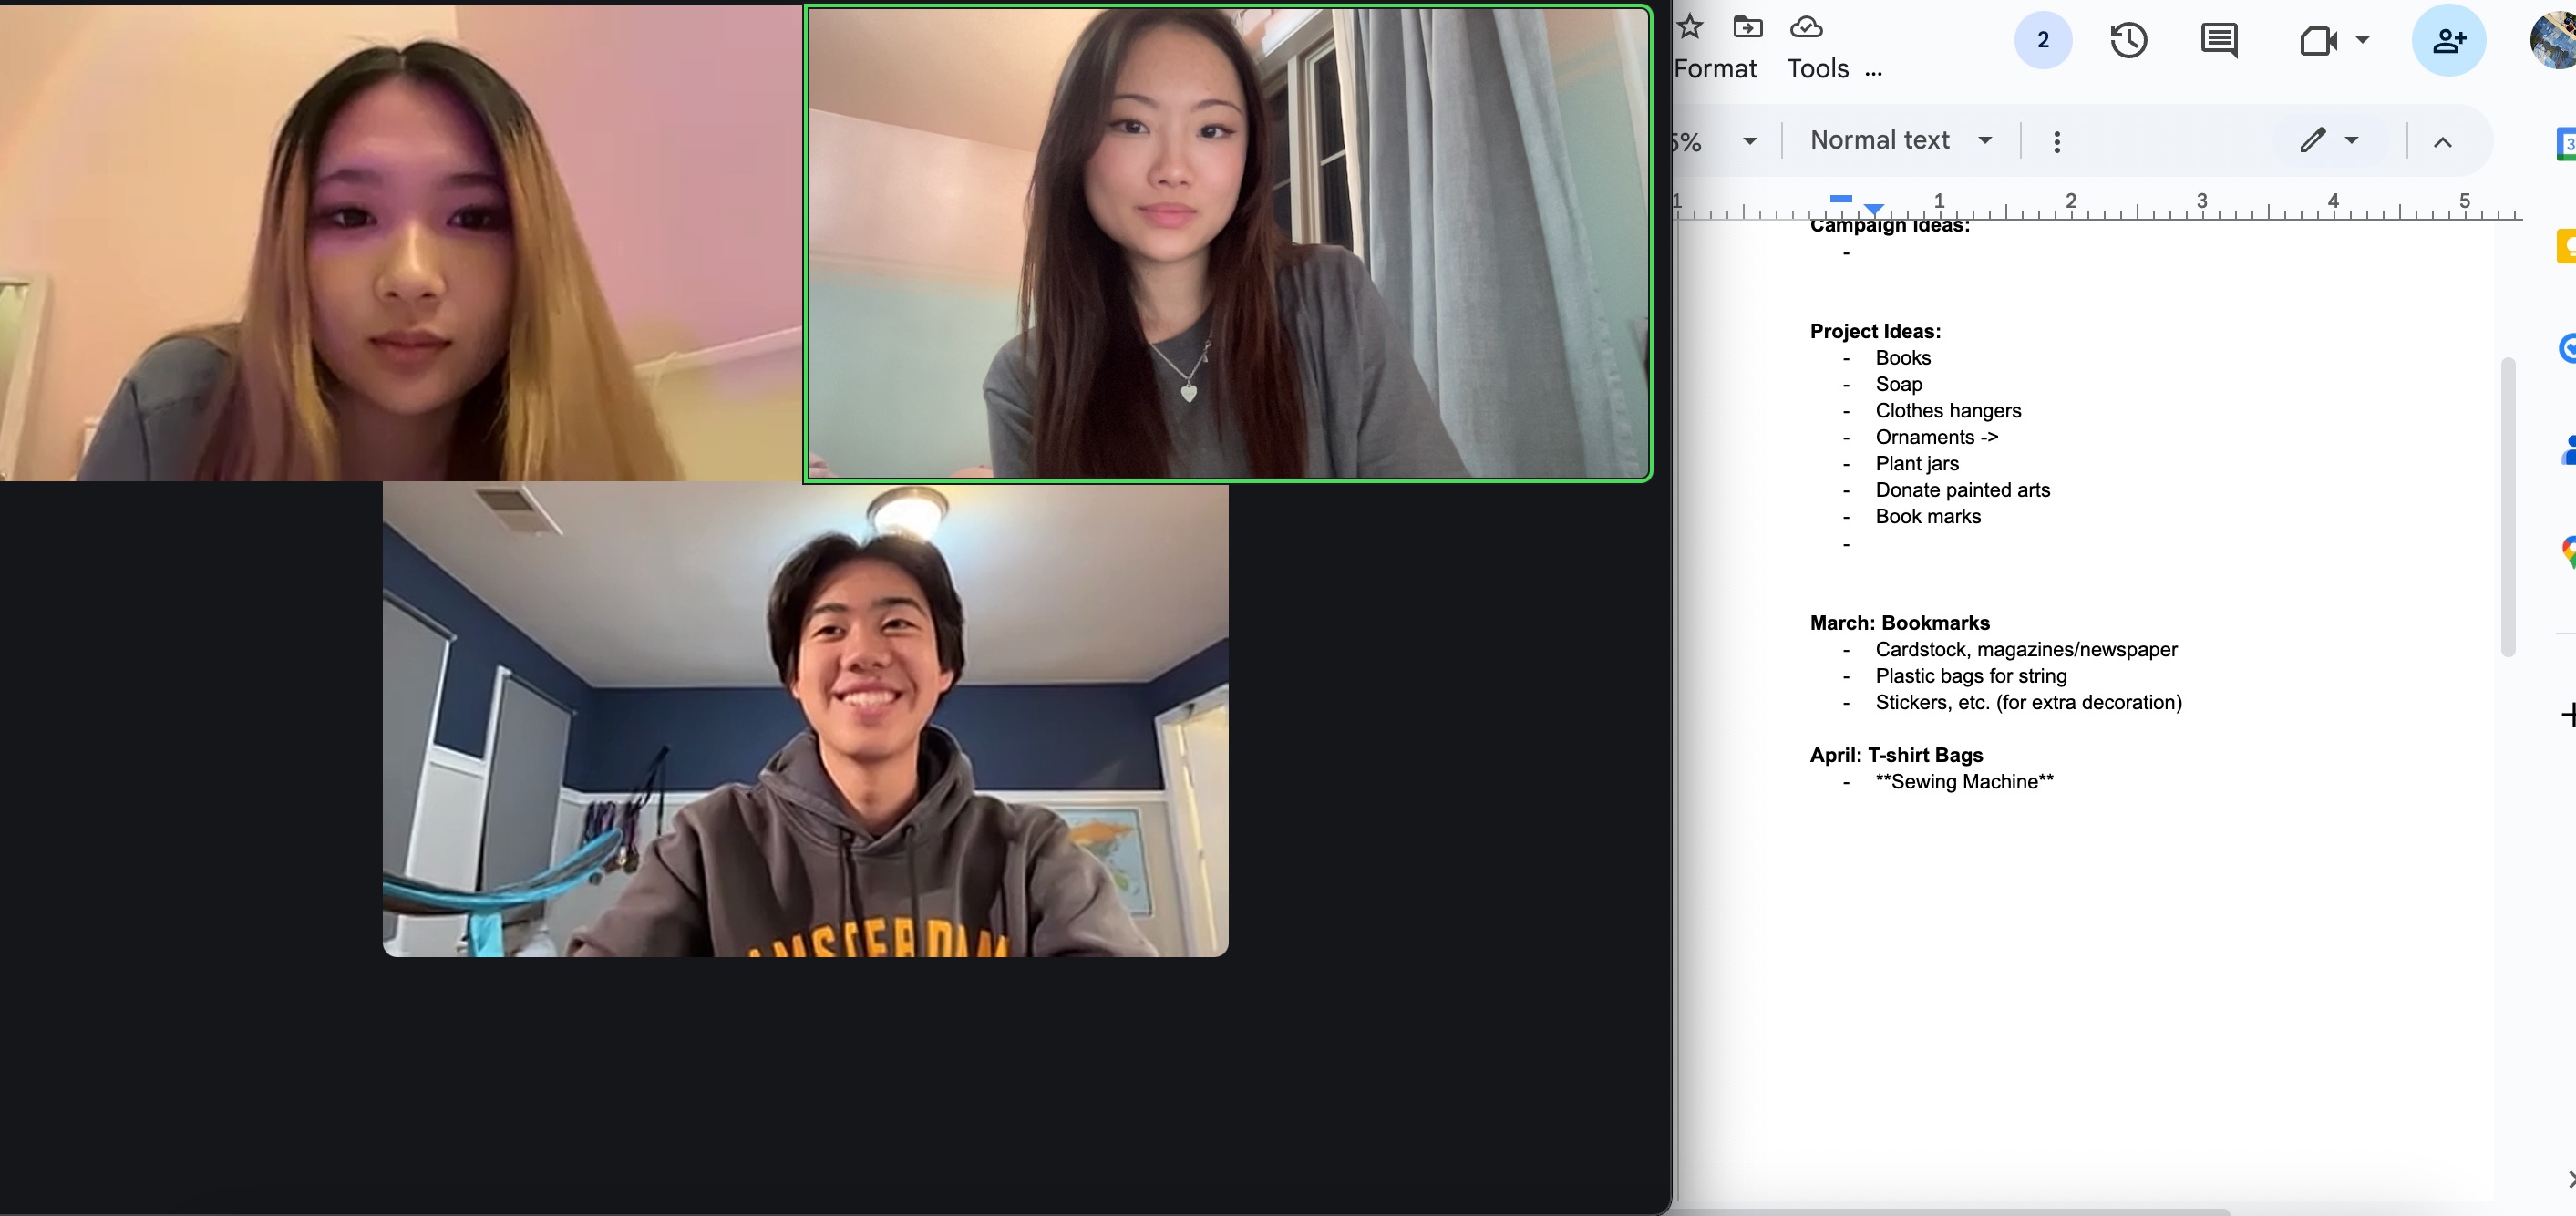Open the Meet camera dropdown arrow
Screen dimensions: 2576x1216
point(2363,40)
